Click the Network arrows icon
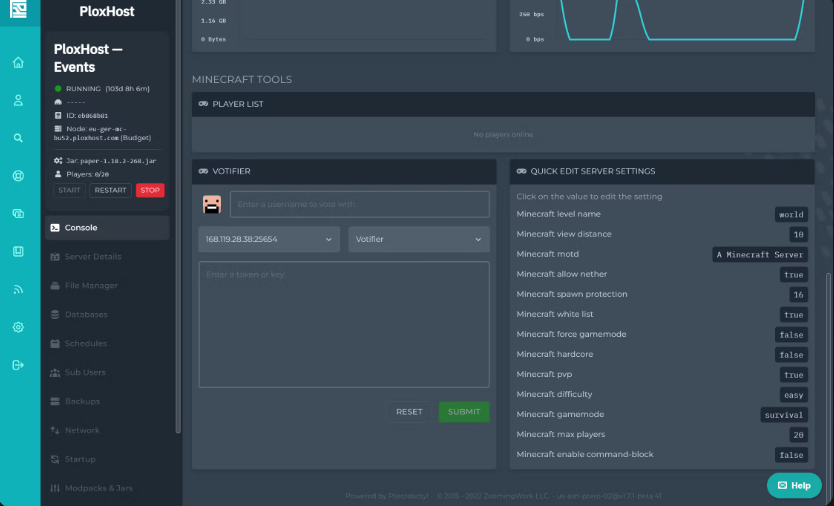Viewport: 834px width, 506px height. [55, 430]
